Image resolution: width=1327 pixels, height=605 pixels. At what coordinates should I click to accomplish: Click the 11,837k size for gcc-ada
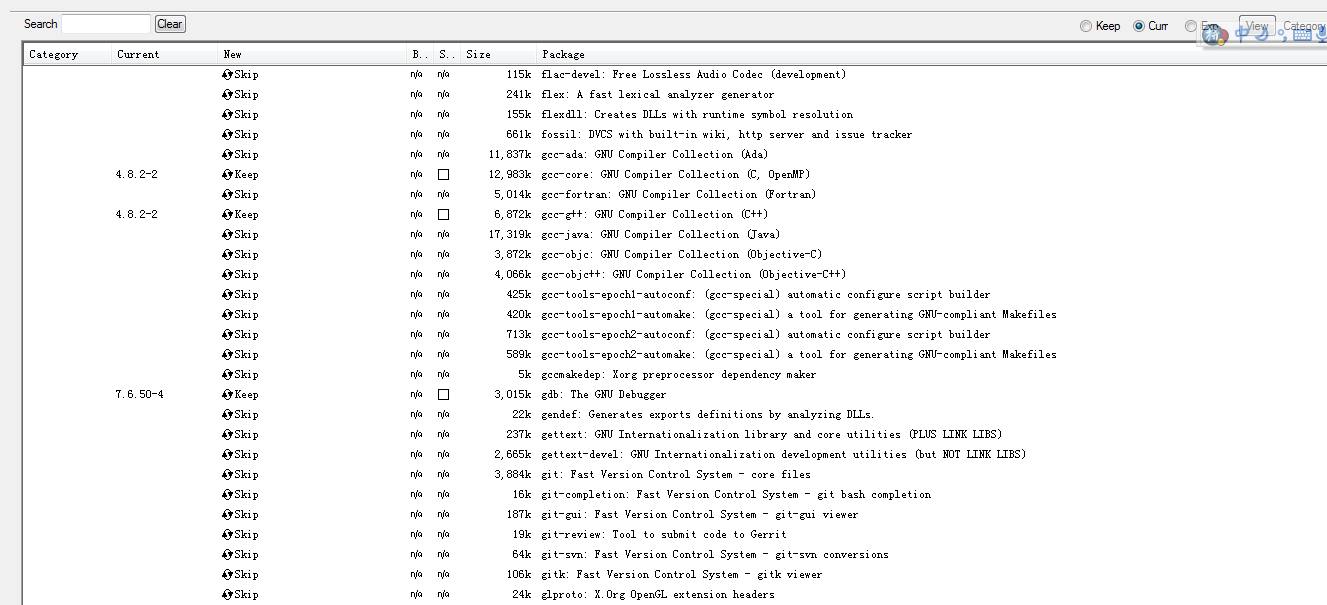(x=510, y=155)
